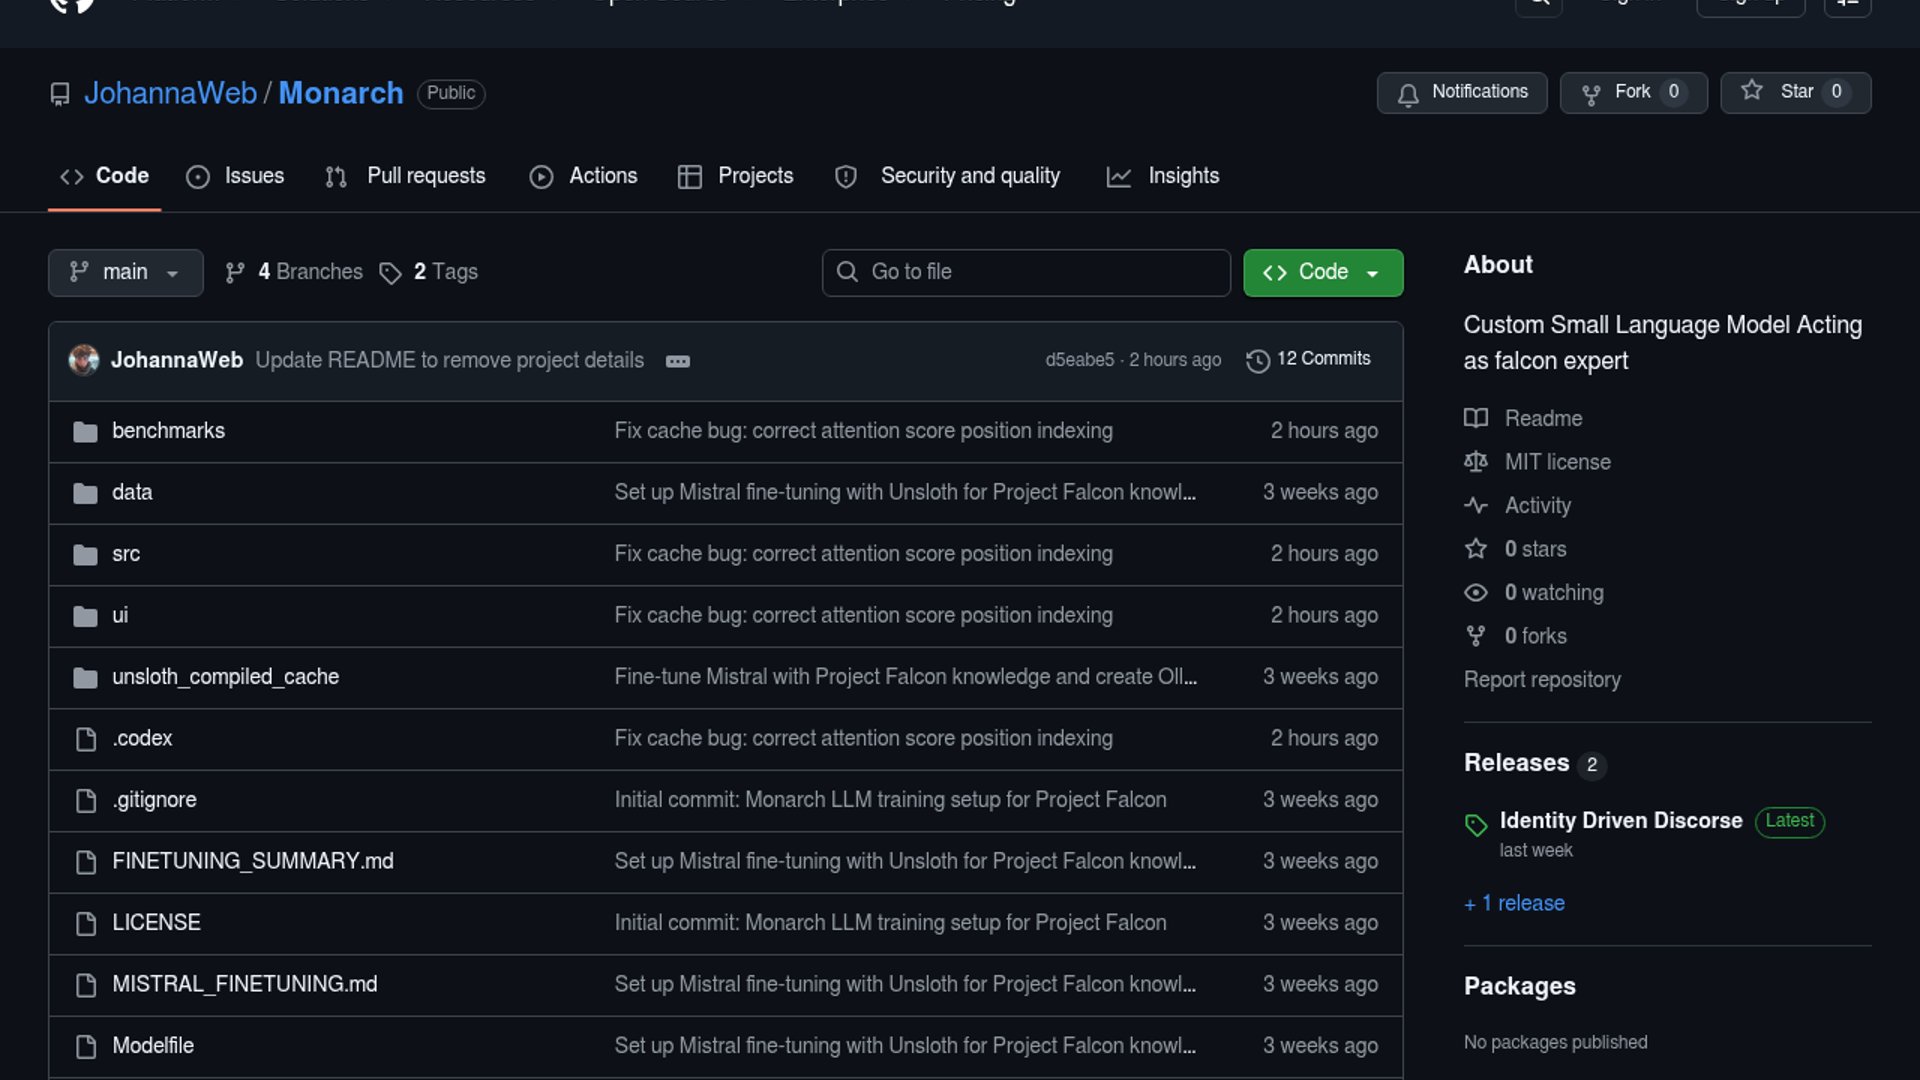Click the Go to file search field
The image size is (1920, 1080).
pos(1026,272)
